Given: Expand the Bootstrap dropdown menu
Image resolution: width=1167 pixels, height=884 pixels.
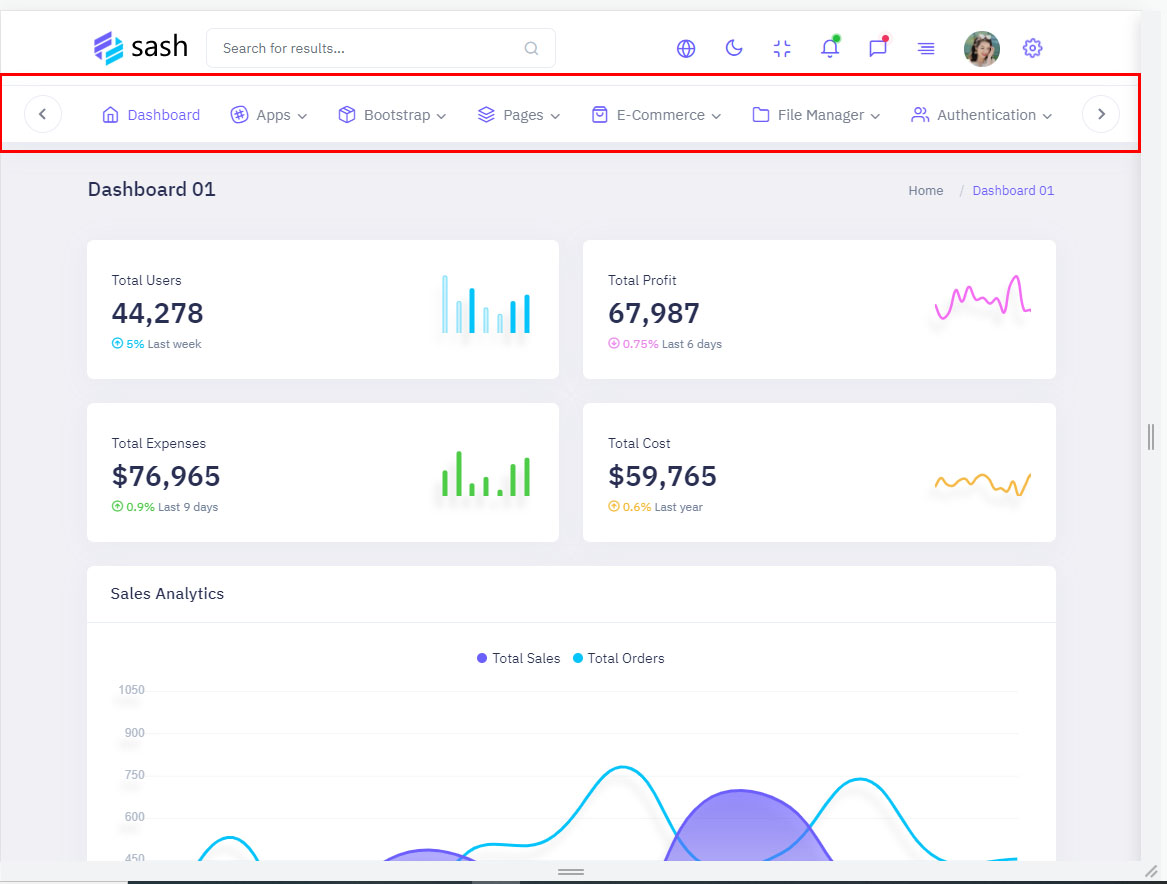Looking at the screenshot, I should tap(392, 115).
